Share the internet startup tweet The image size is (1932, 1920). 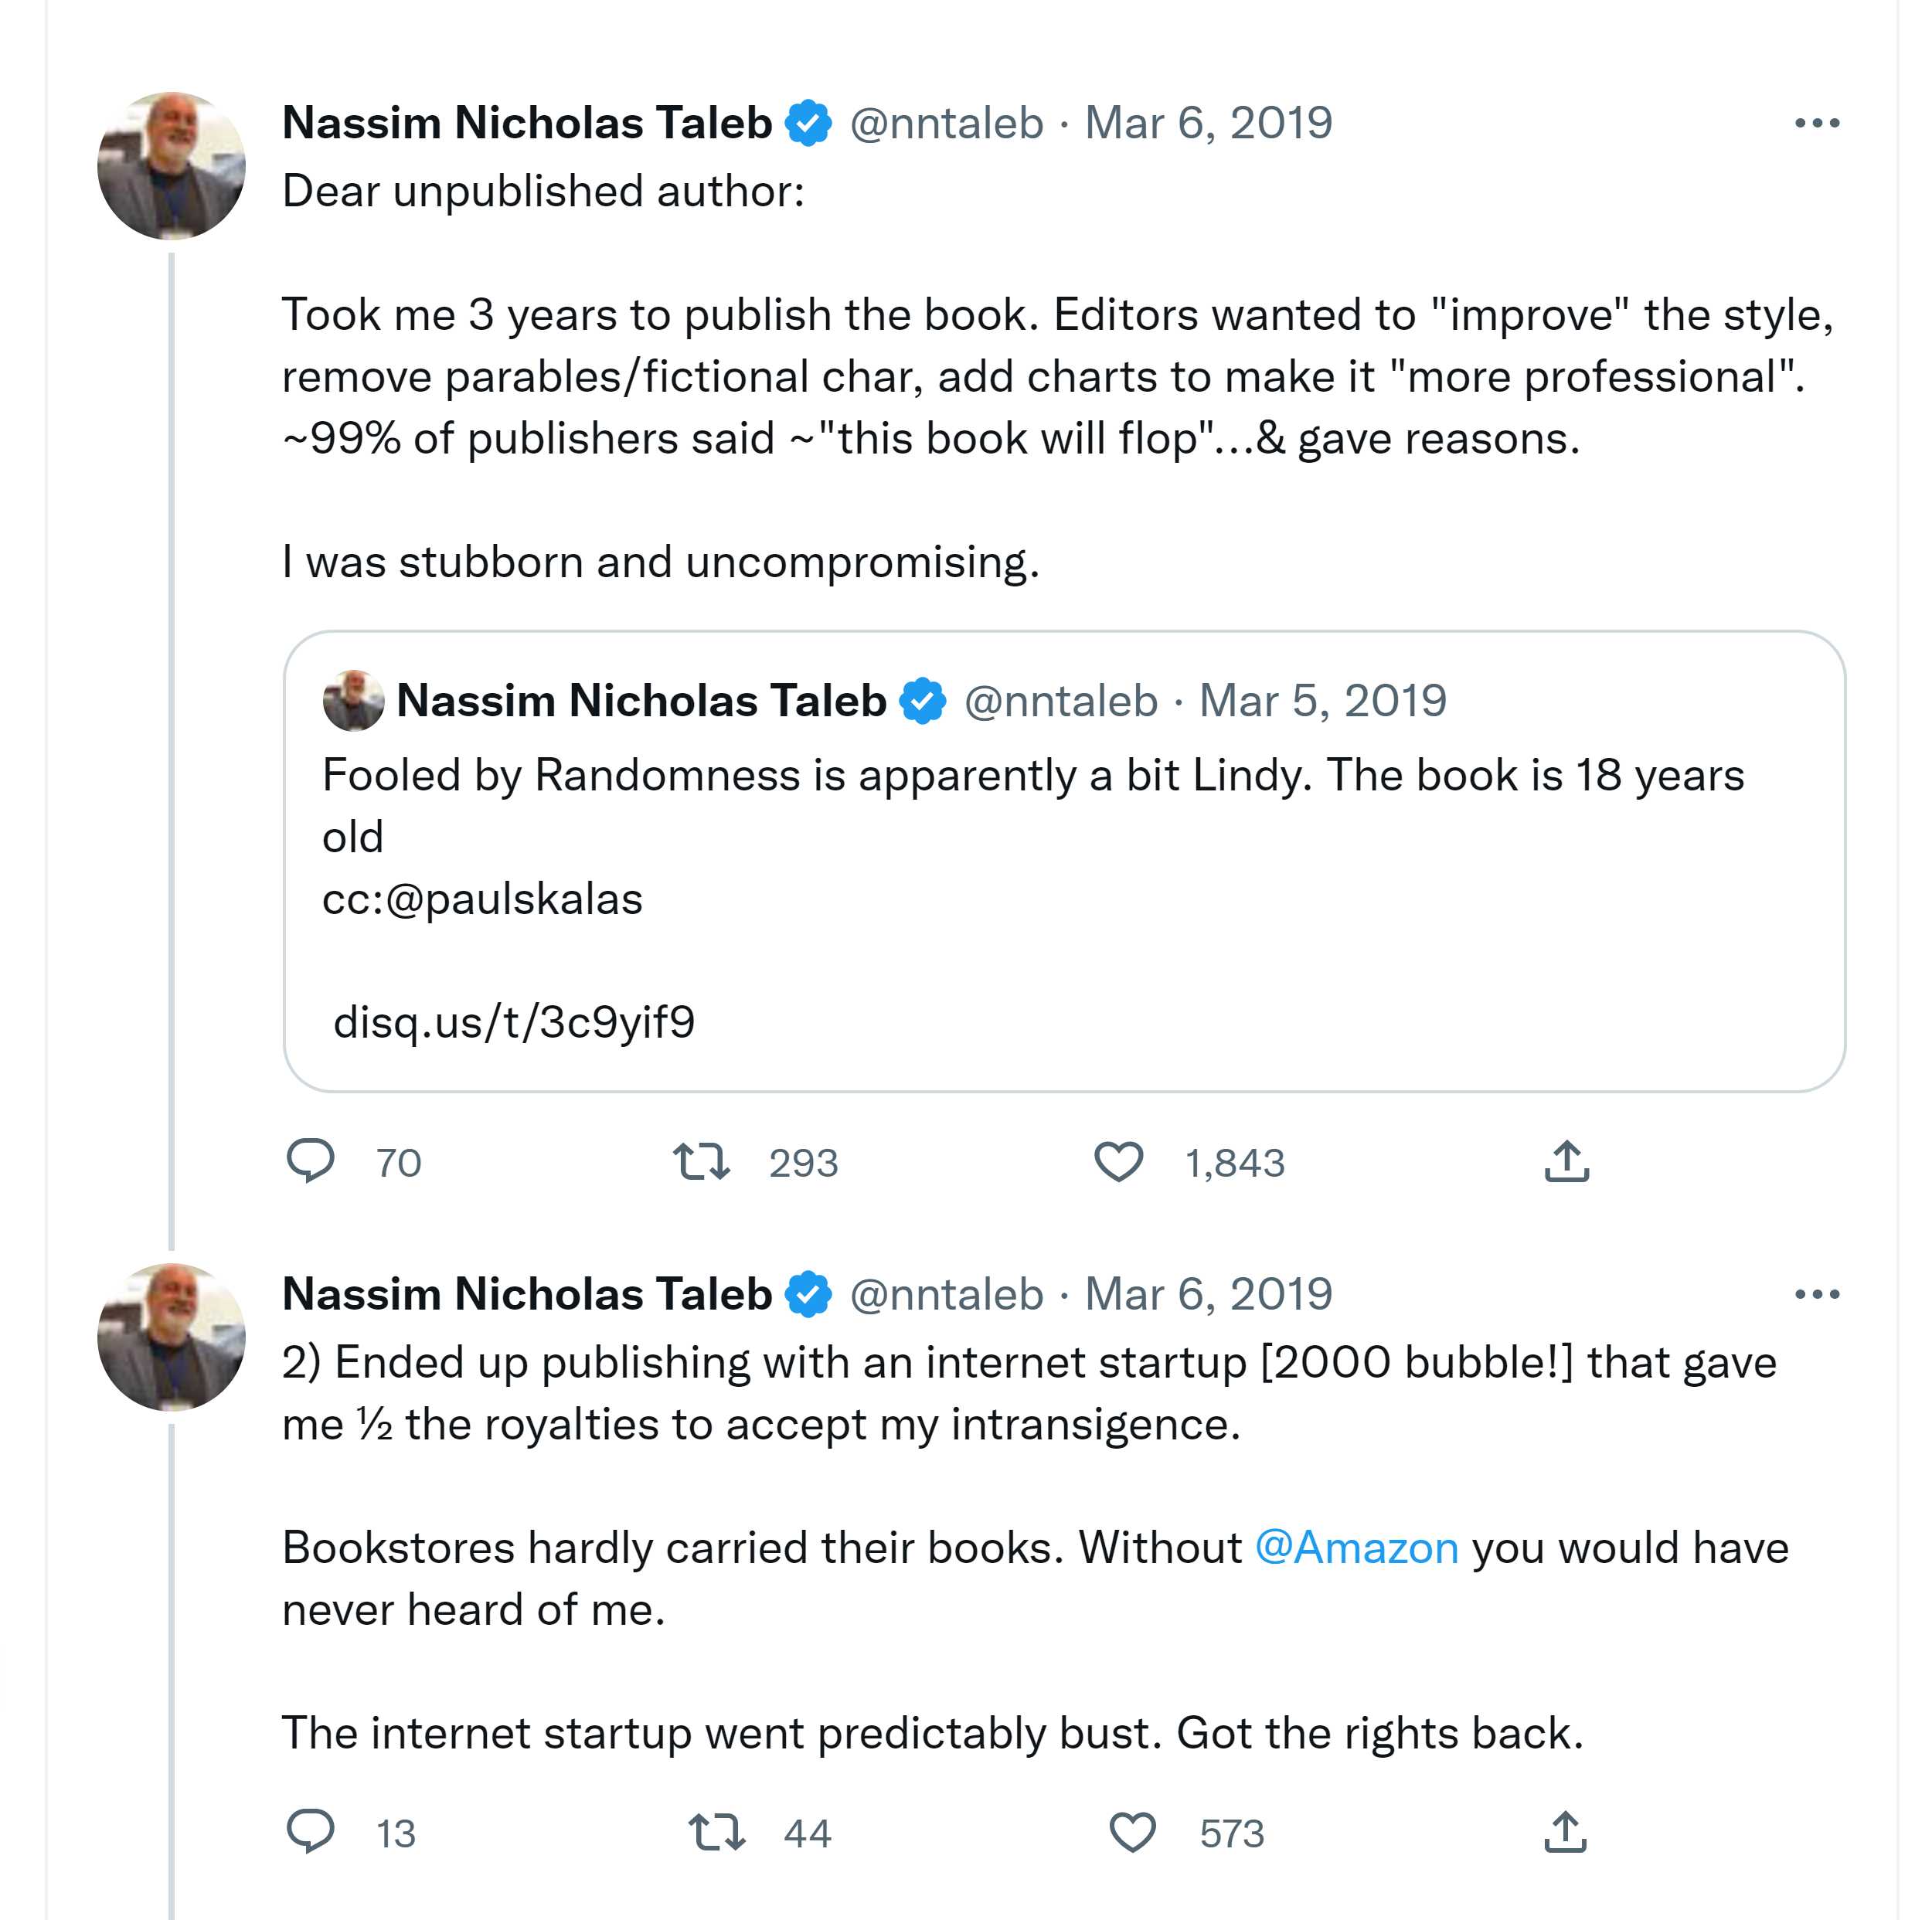coord(1565,1832)
